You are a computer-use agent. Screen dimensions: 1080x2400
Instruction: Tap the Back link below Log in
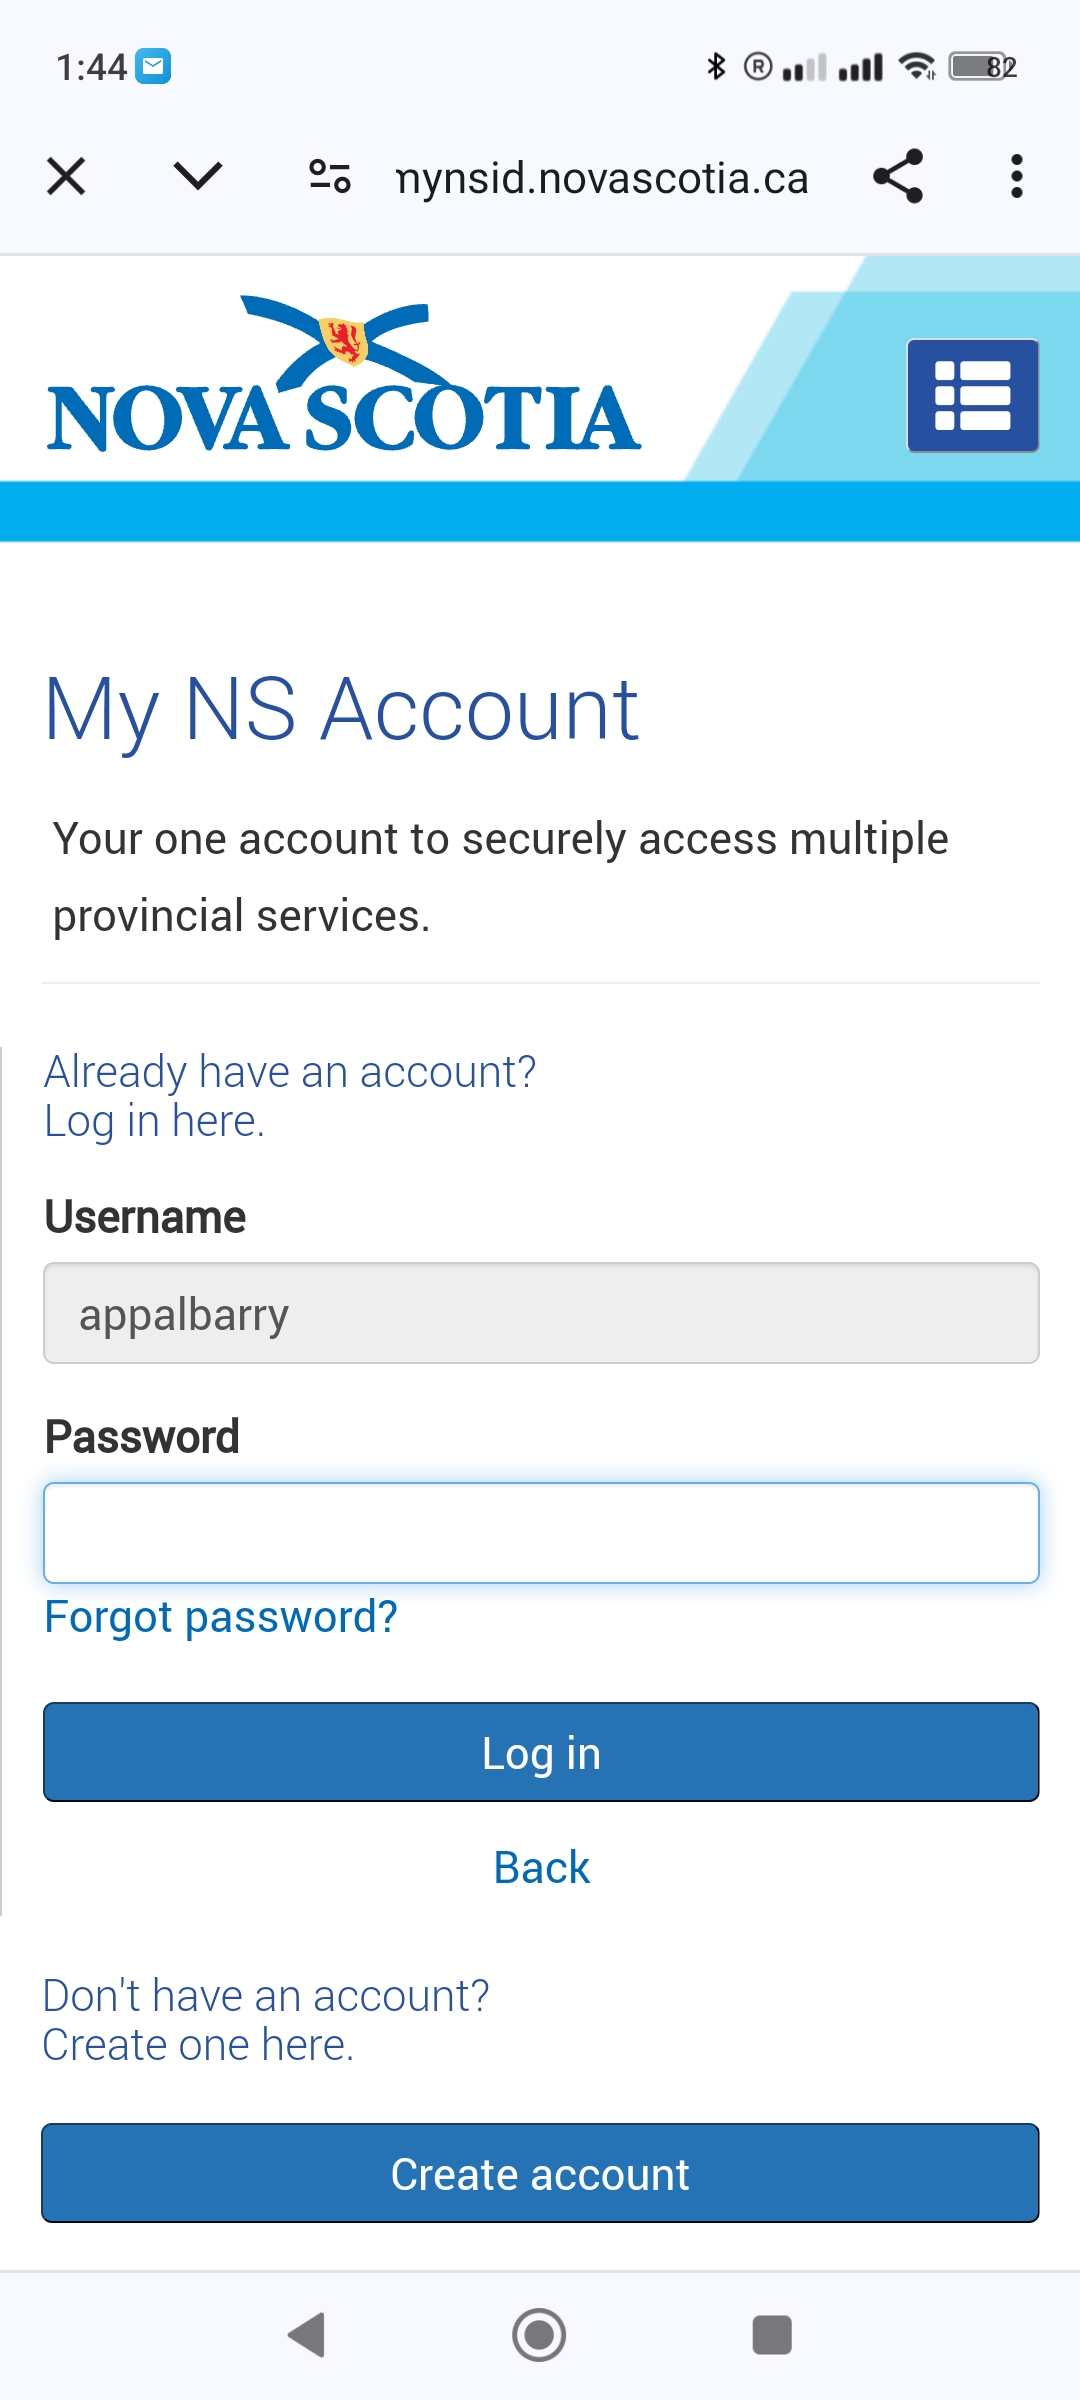542,1867
